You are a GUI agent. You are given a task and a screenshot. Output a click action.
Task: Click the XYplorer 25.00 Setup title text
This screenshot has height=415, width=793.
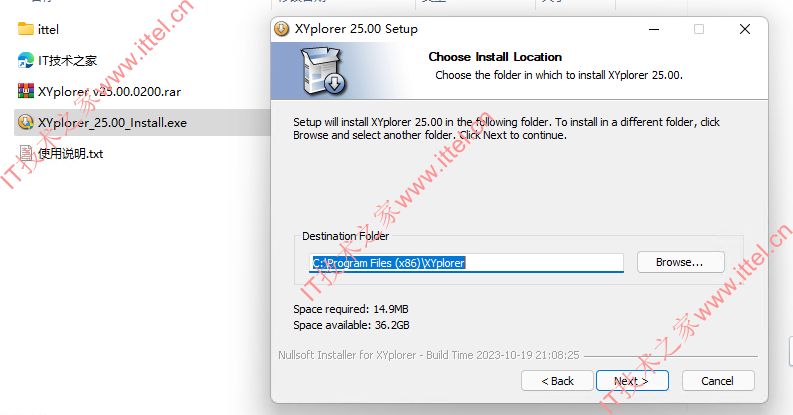[x=356, y=29]
